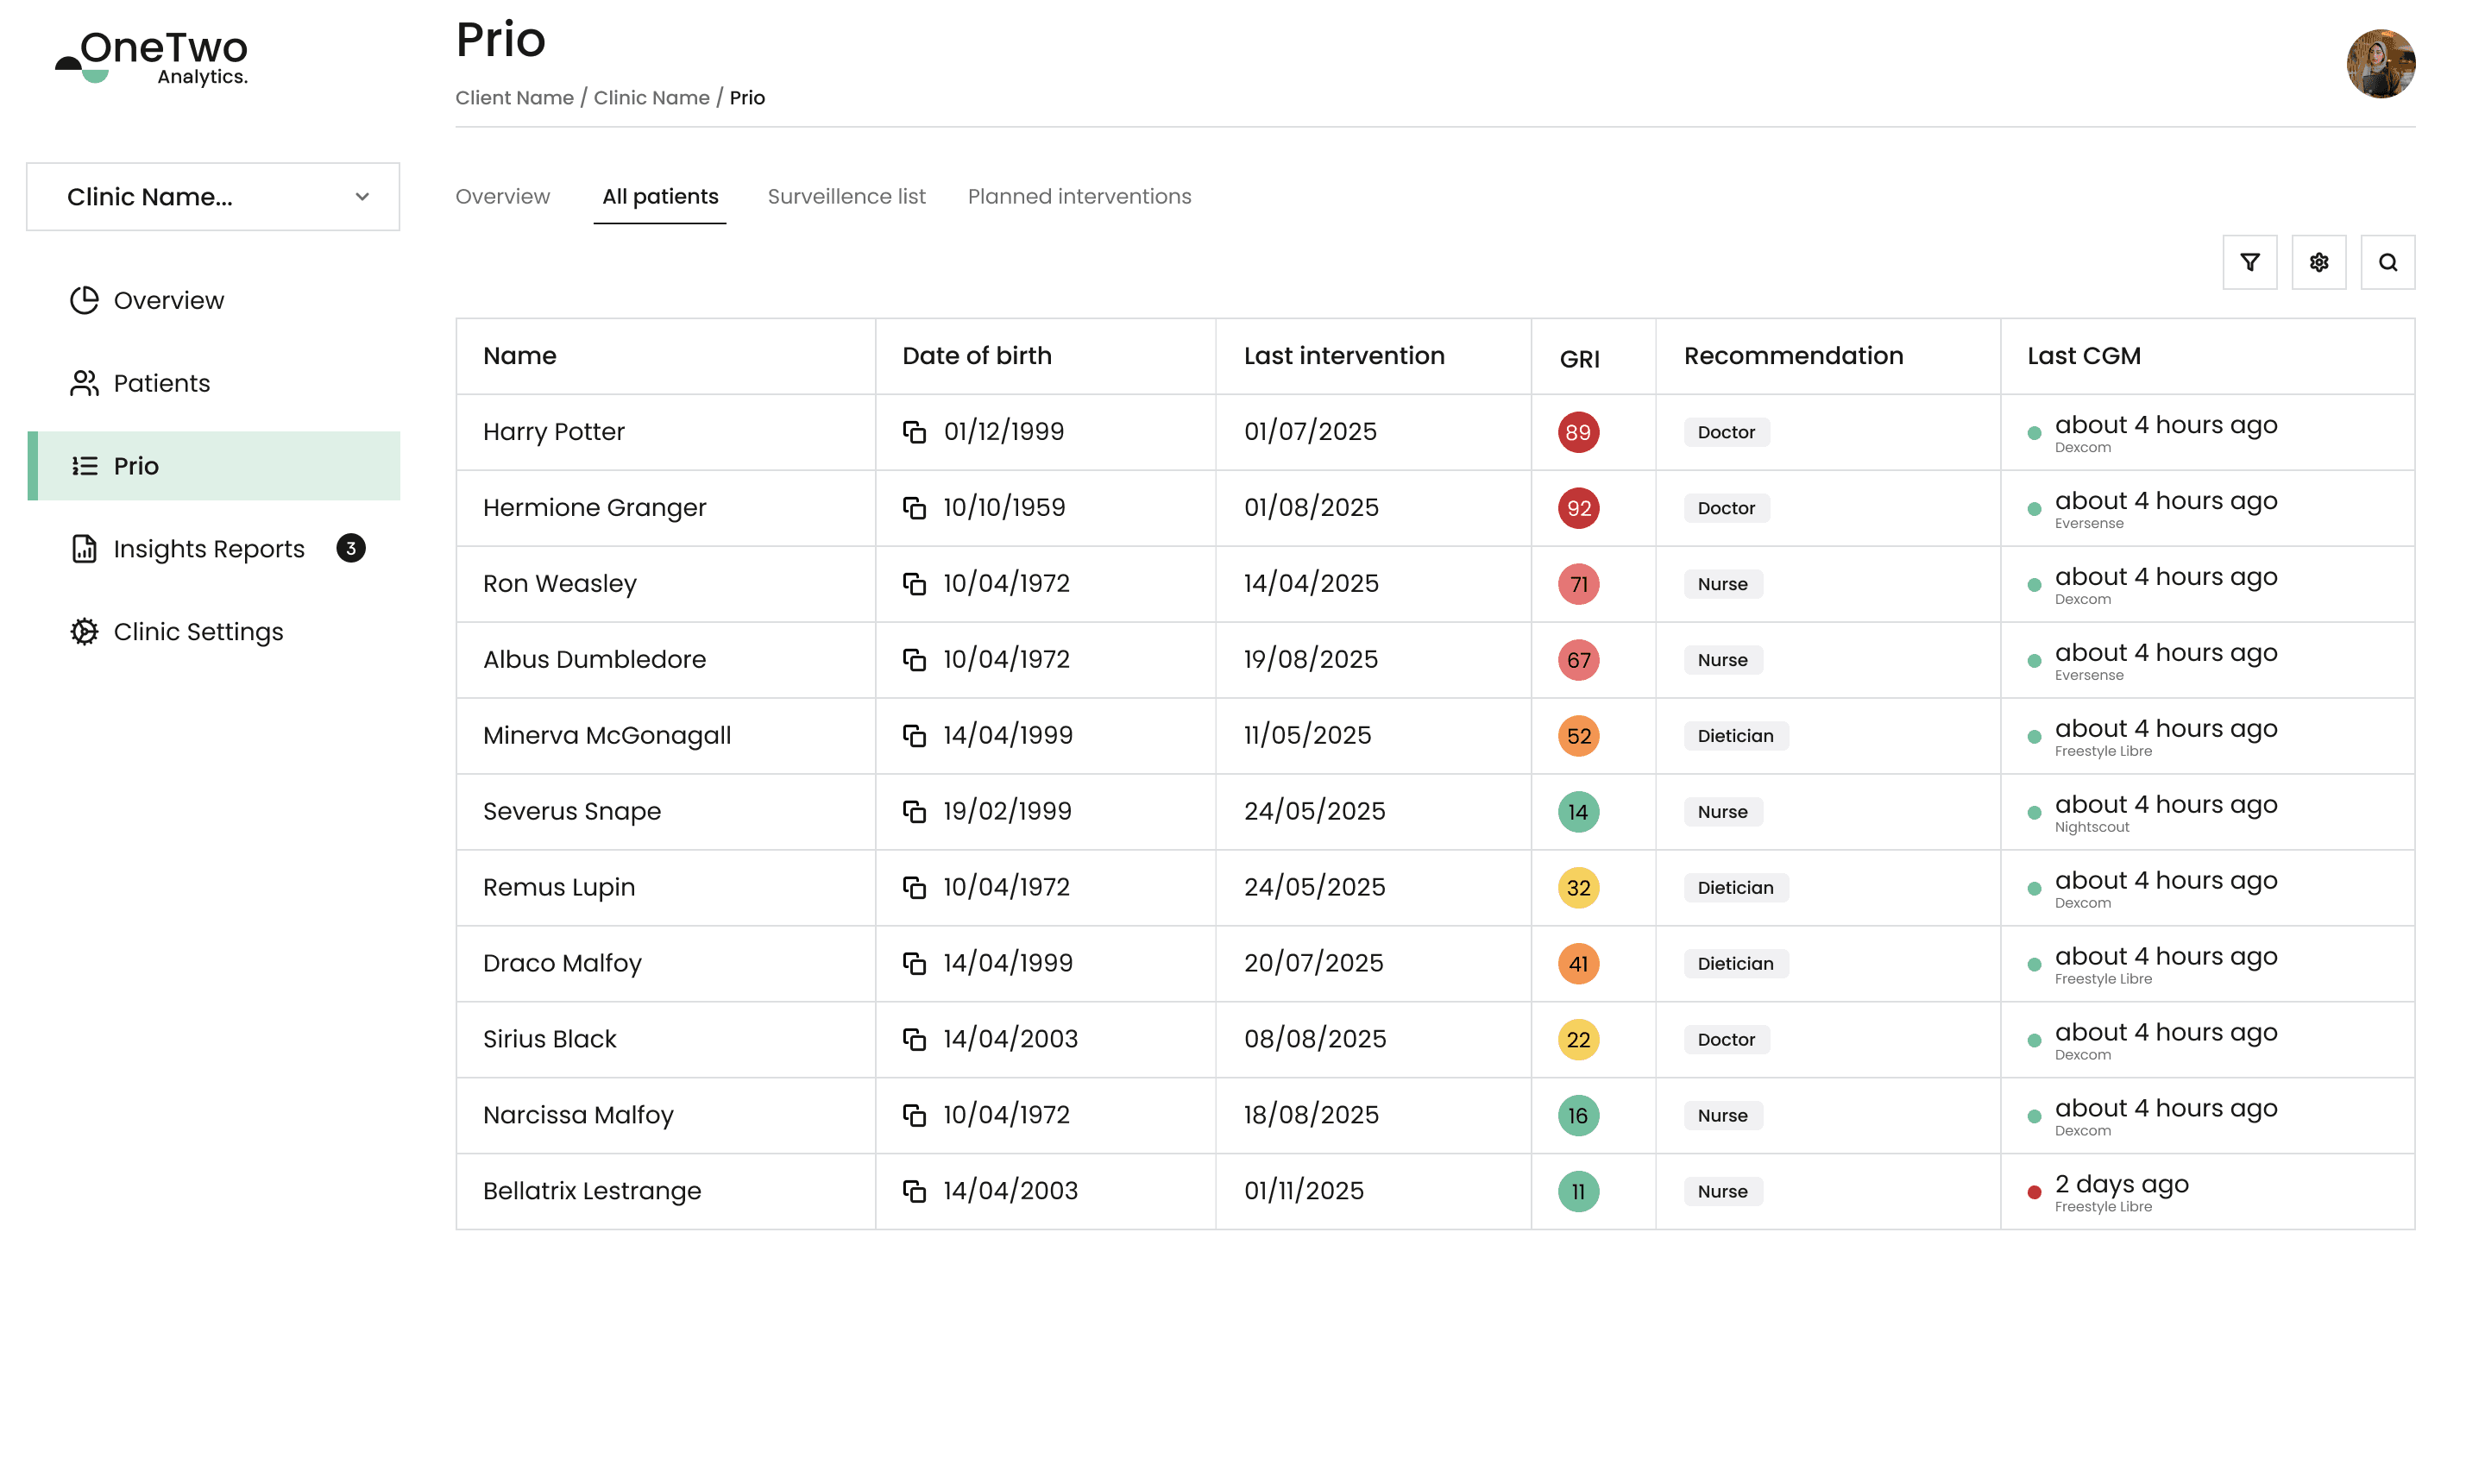
Task: Click Harry Potter's red GRI 89 badge
Action: click(1578, 432)
